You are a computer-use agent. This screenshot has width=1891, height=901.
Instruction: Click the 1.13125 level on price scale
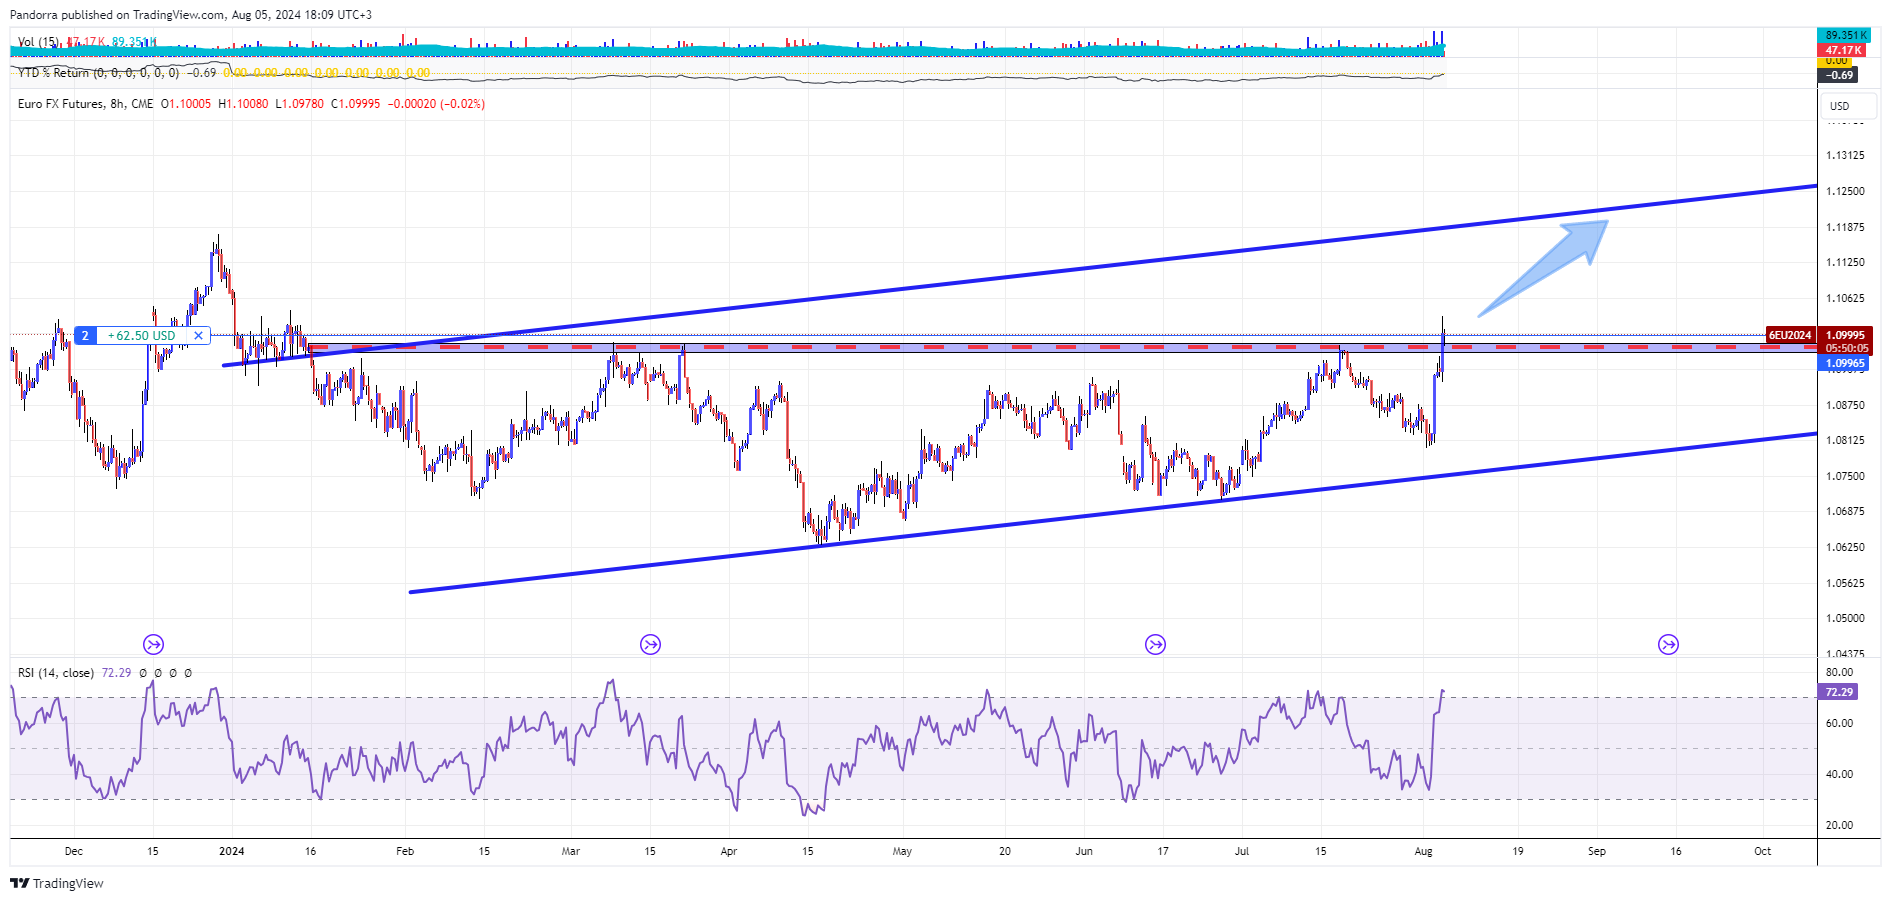tap(1845, 155)
